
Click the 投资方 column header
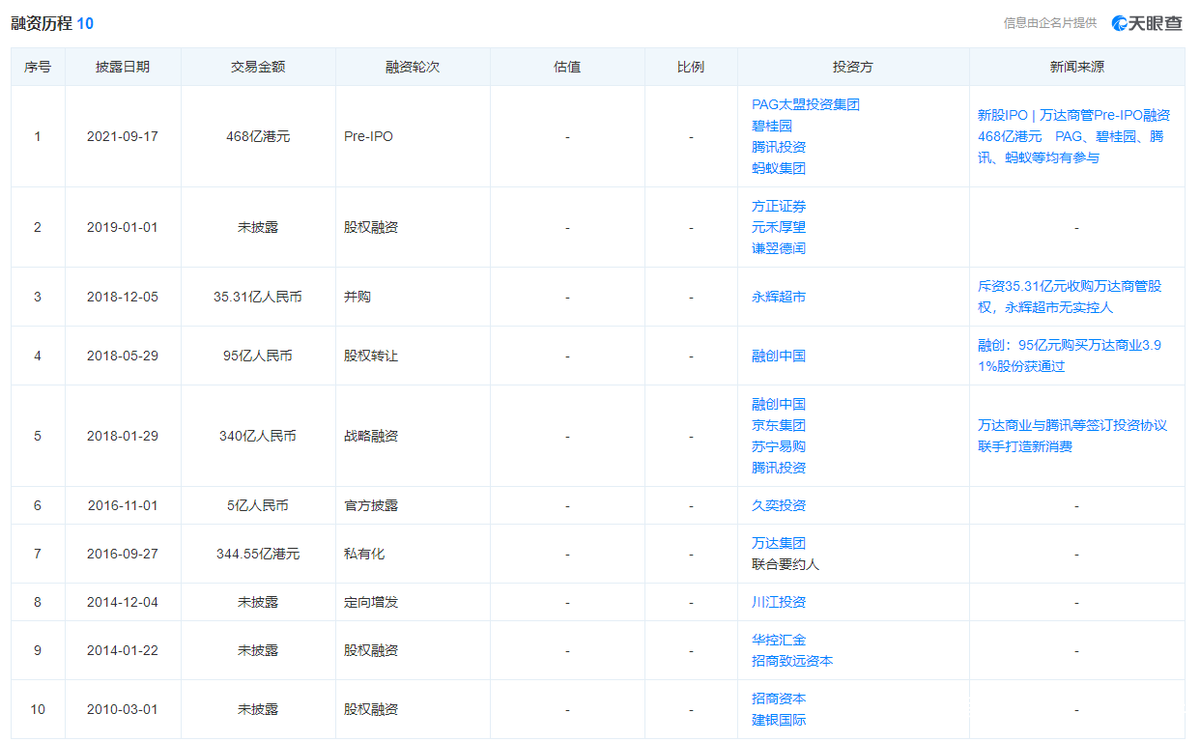[x=853, y=67]
